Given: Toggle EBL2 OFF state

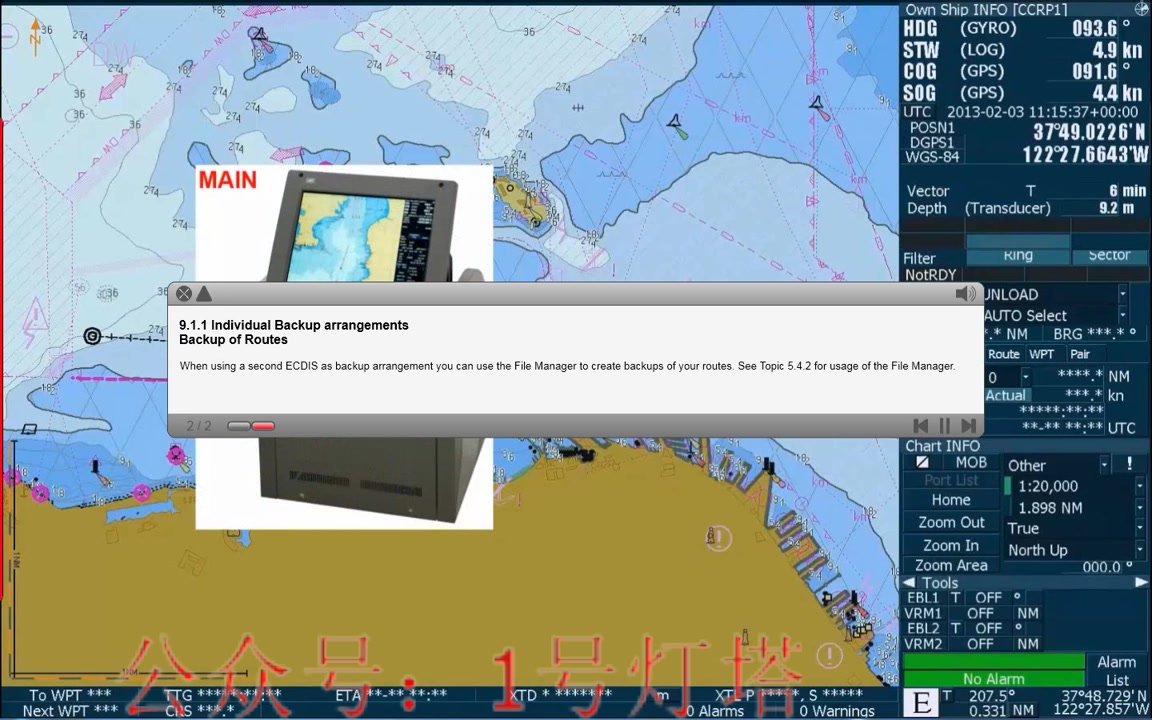Looking at the screenshot, I should coord(988,629).
